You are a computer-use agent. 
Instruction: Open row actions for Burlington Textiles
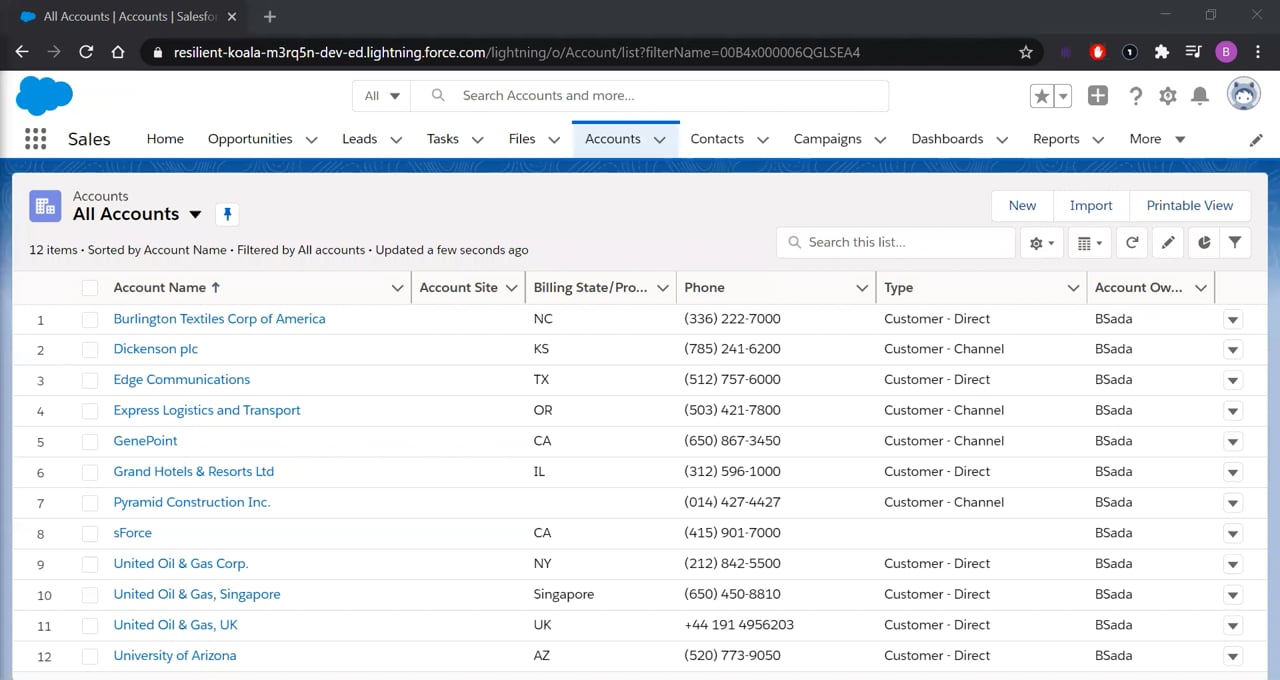1233,320
